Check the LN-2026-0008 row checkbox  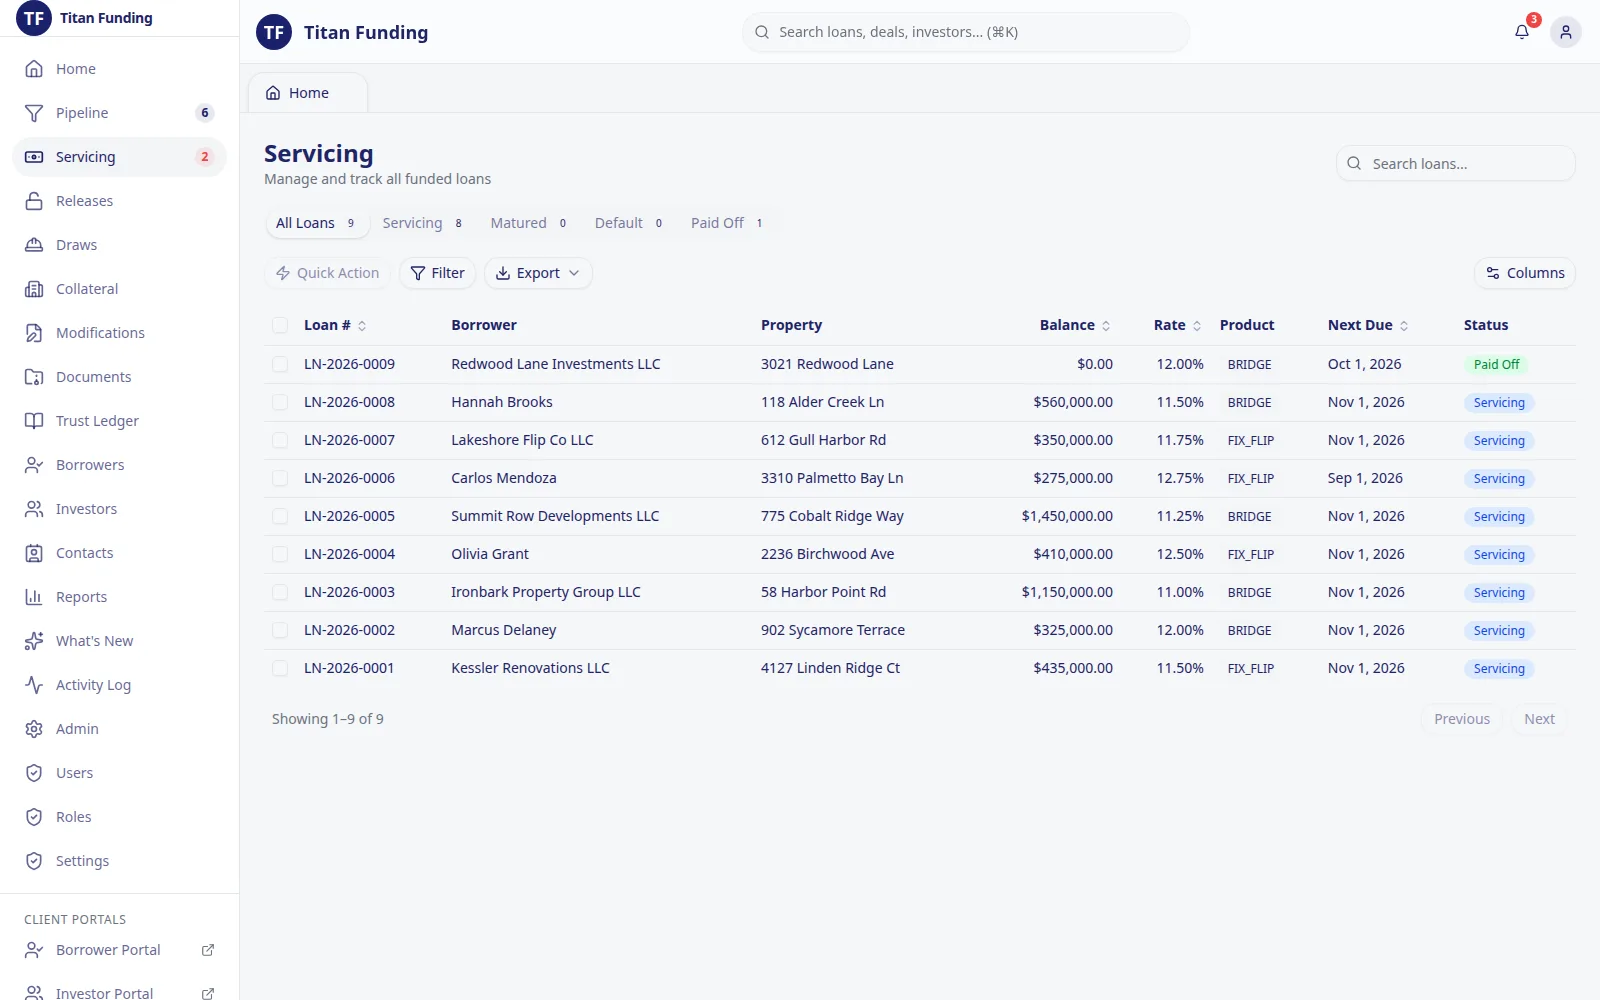(x=280, y=402)
